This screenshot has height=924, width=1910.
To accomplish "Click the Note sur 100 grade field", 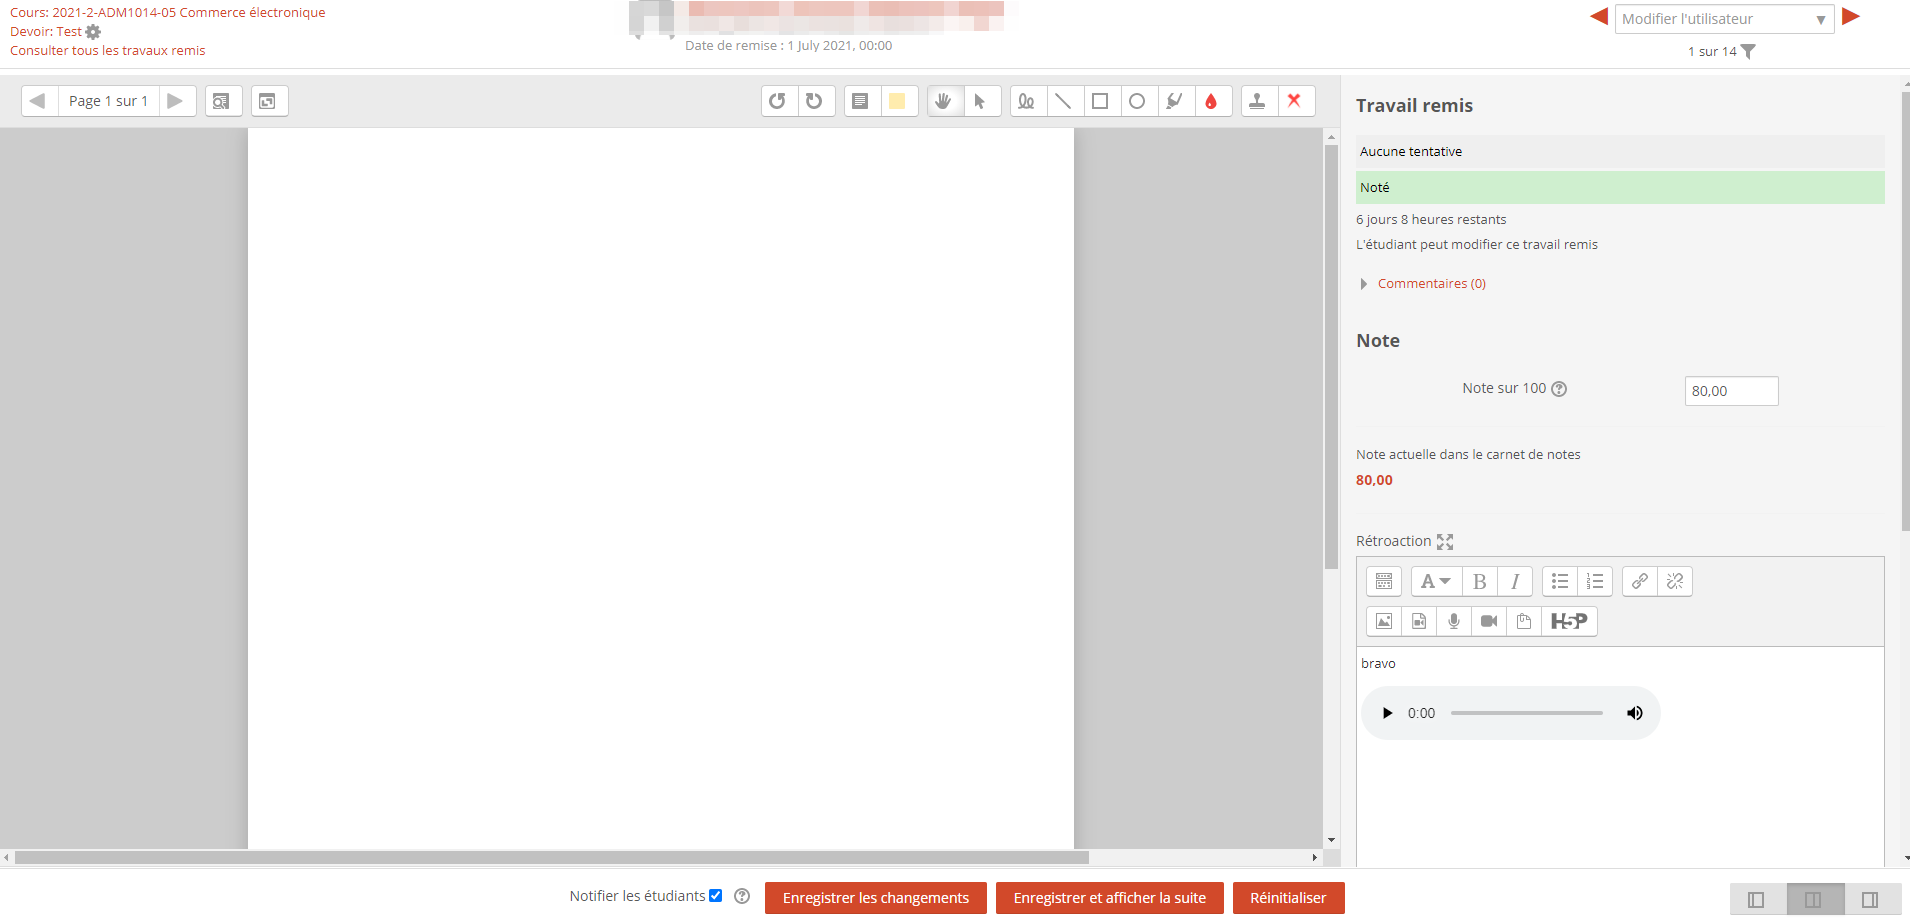I will (x=1730, y=391).
